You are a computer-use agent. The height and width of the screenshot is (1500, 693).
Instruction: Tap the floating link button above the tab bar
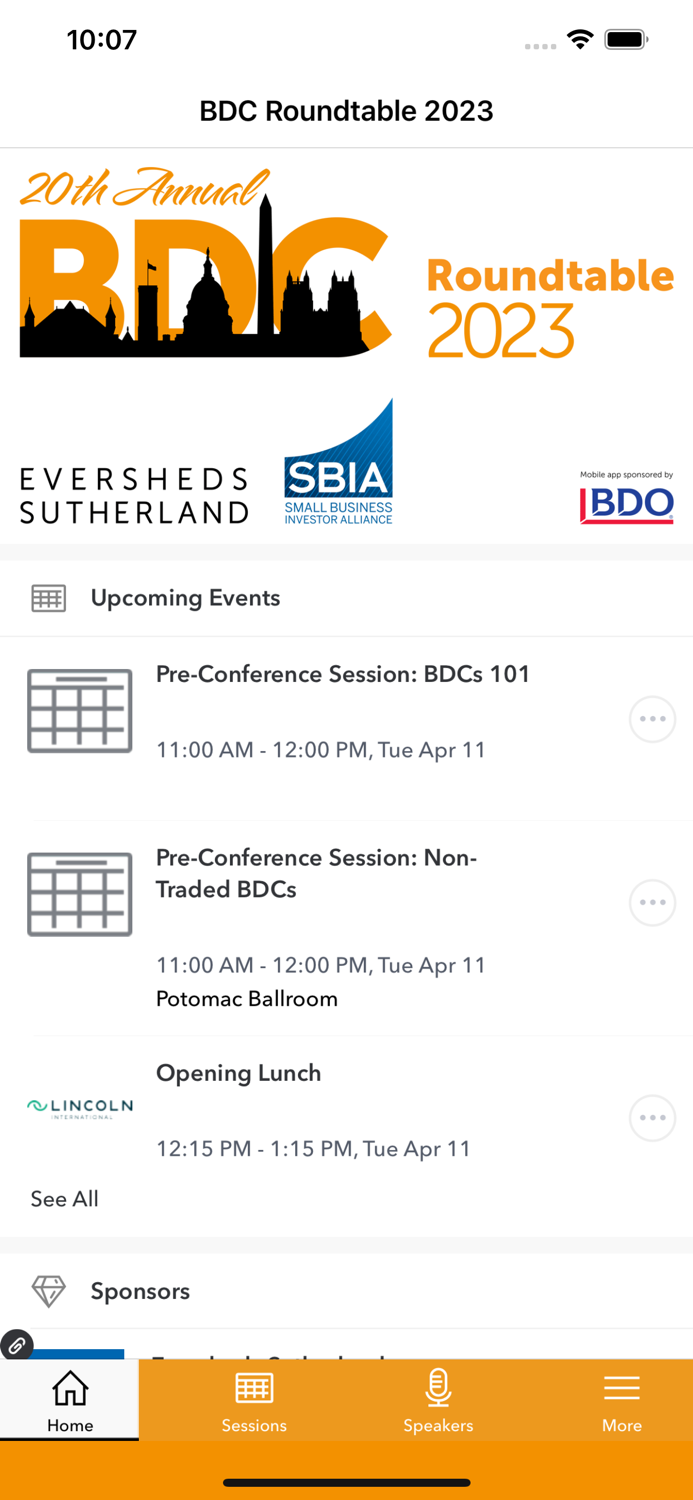tap(17, 1345)
